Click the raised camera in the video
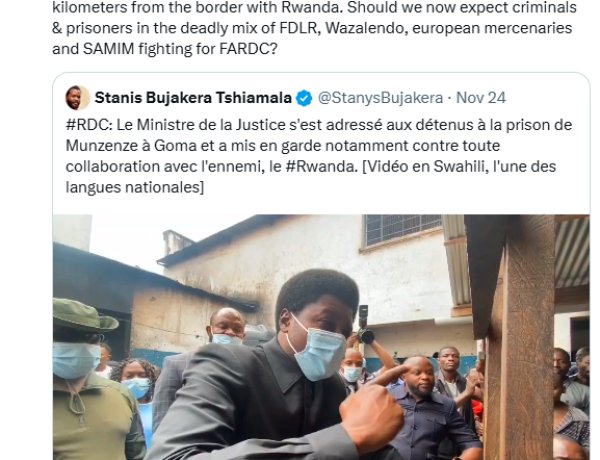This screenshot has width=600, height=460. click(364, 325)
